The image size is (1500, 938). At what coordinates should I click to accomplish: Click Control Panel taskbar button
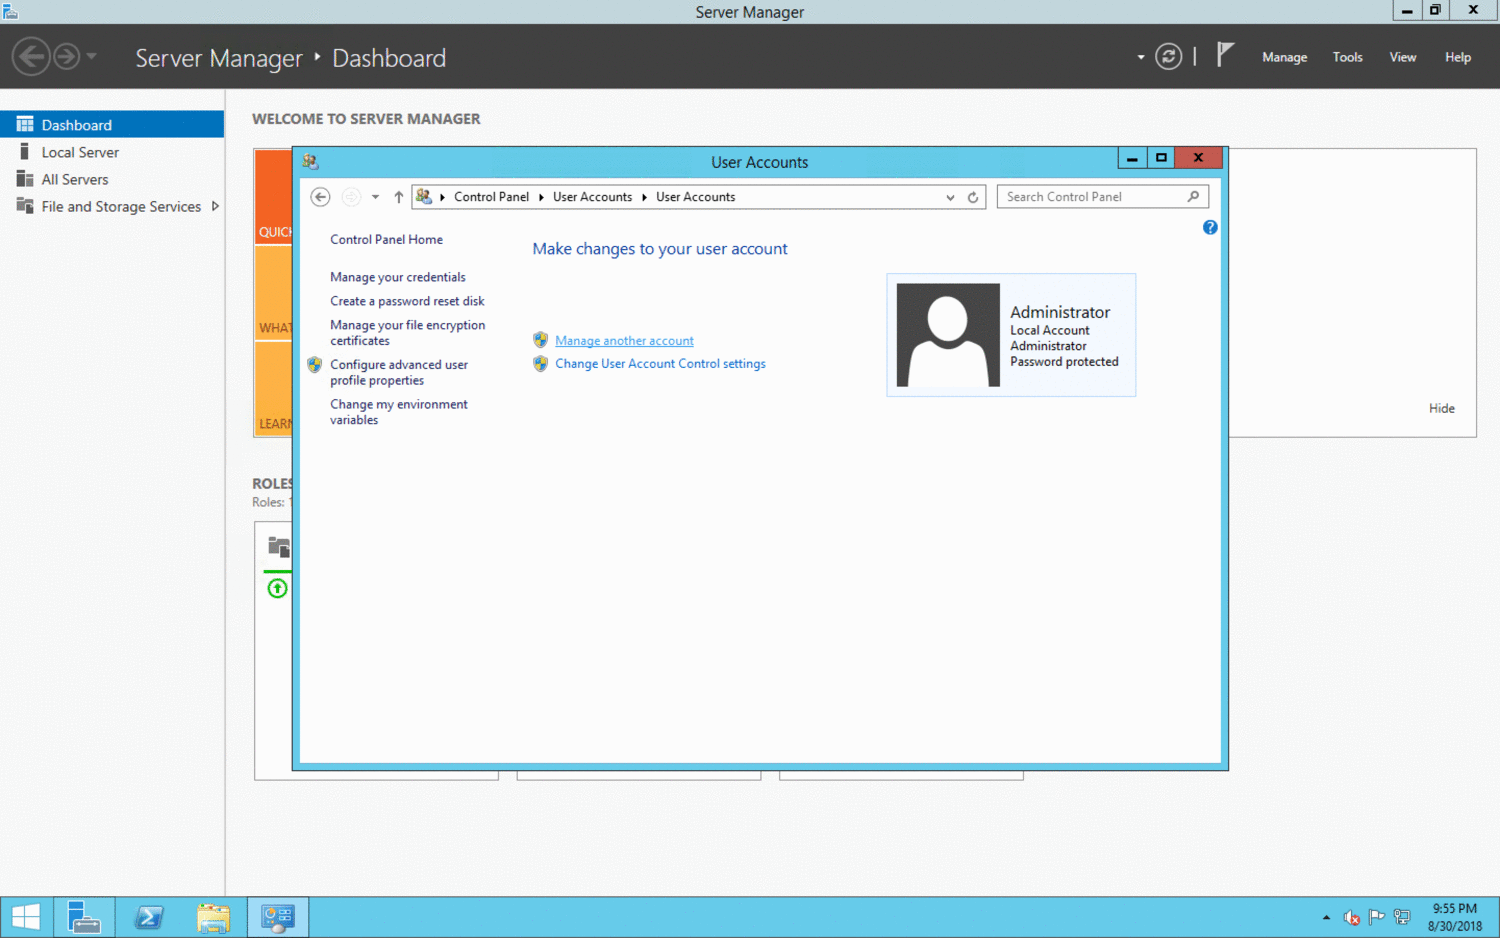pos(277,917)
